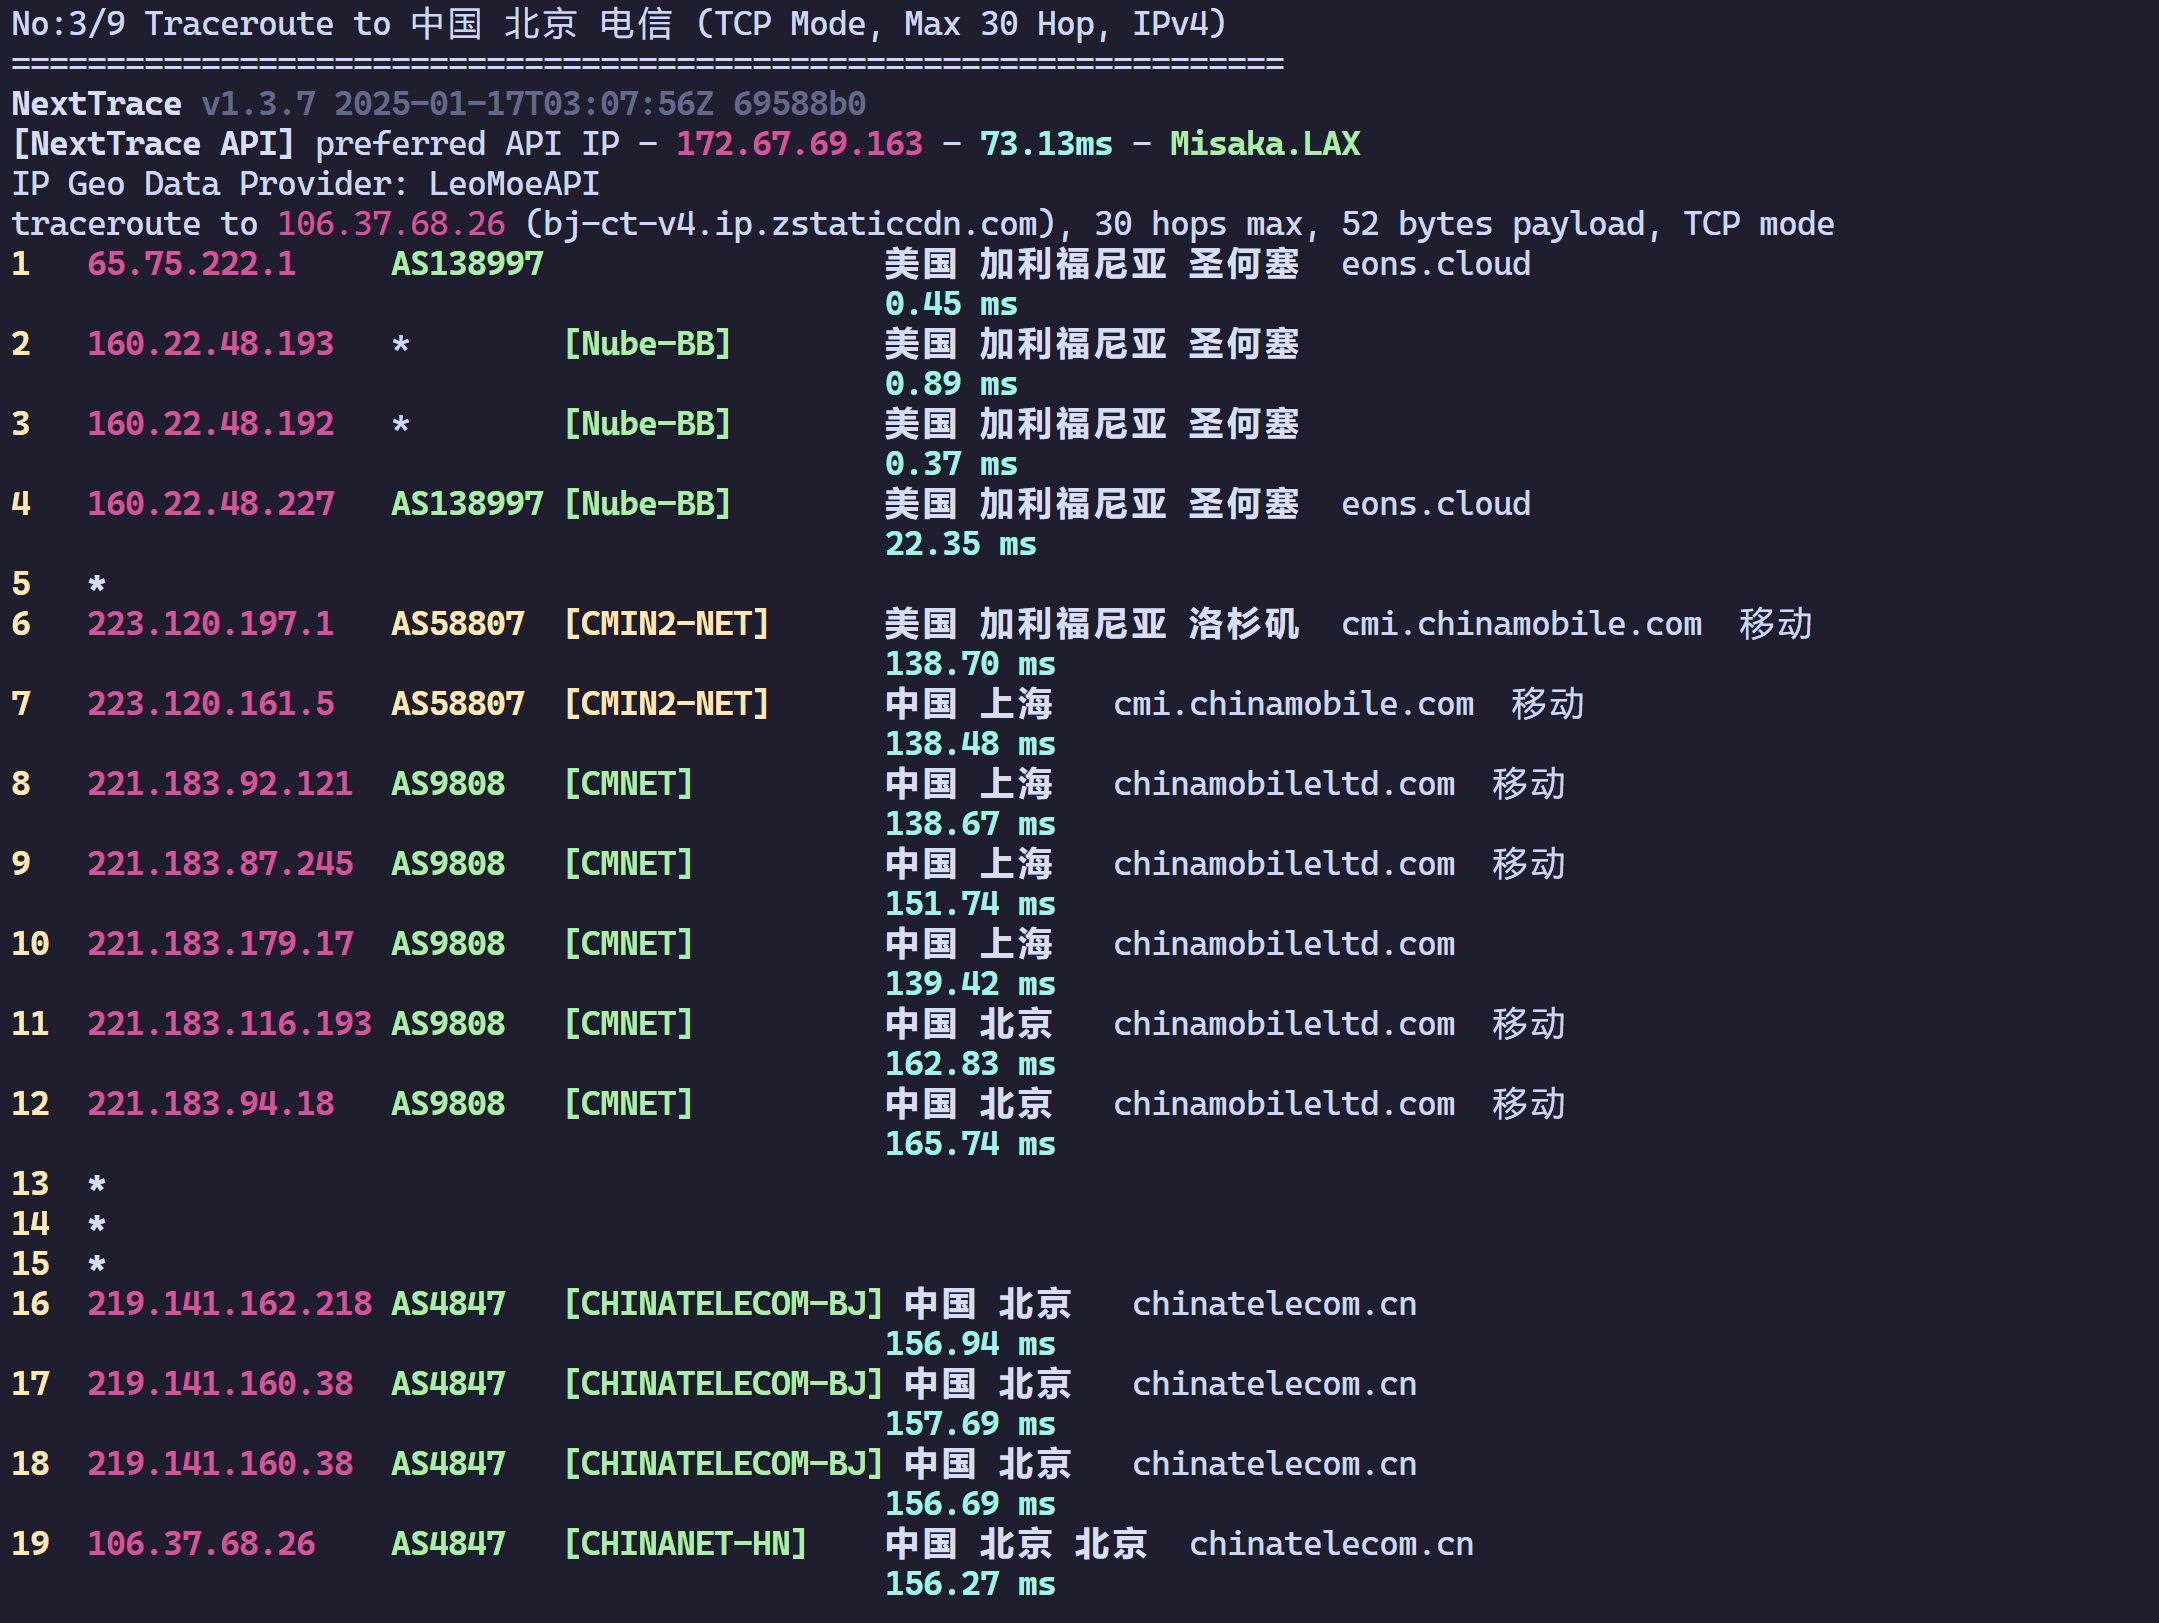
Task: Click the hop 17 IP 219.141.160.38
Action: click(x=220, y=1384)
